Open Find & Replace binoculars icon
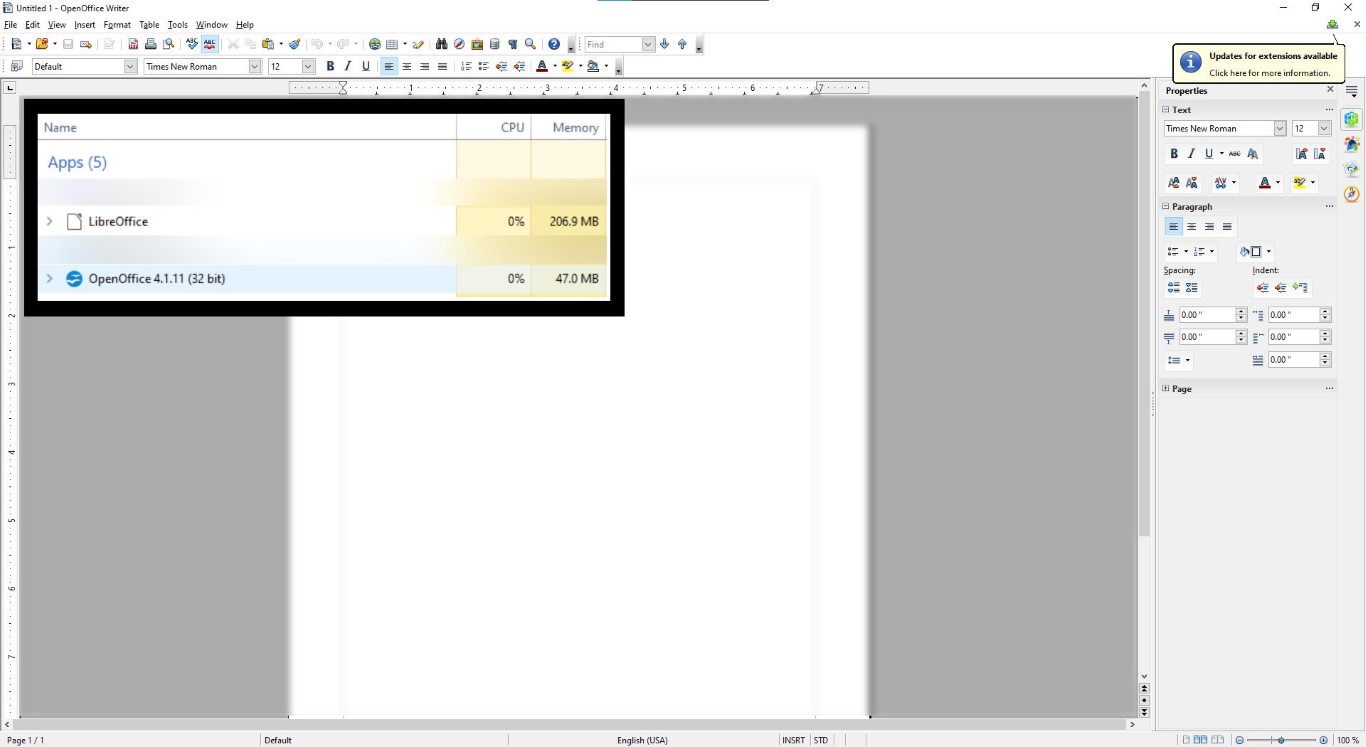The width and height of the screenshot is (1366, 747). 441,44
